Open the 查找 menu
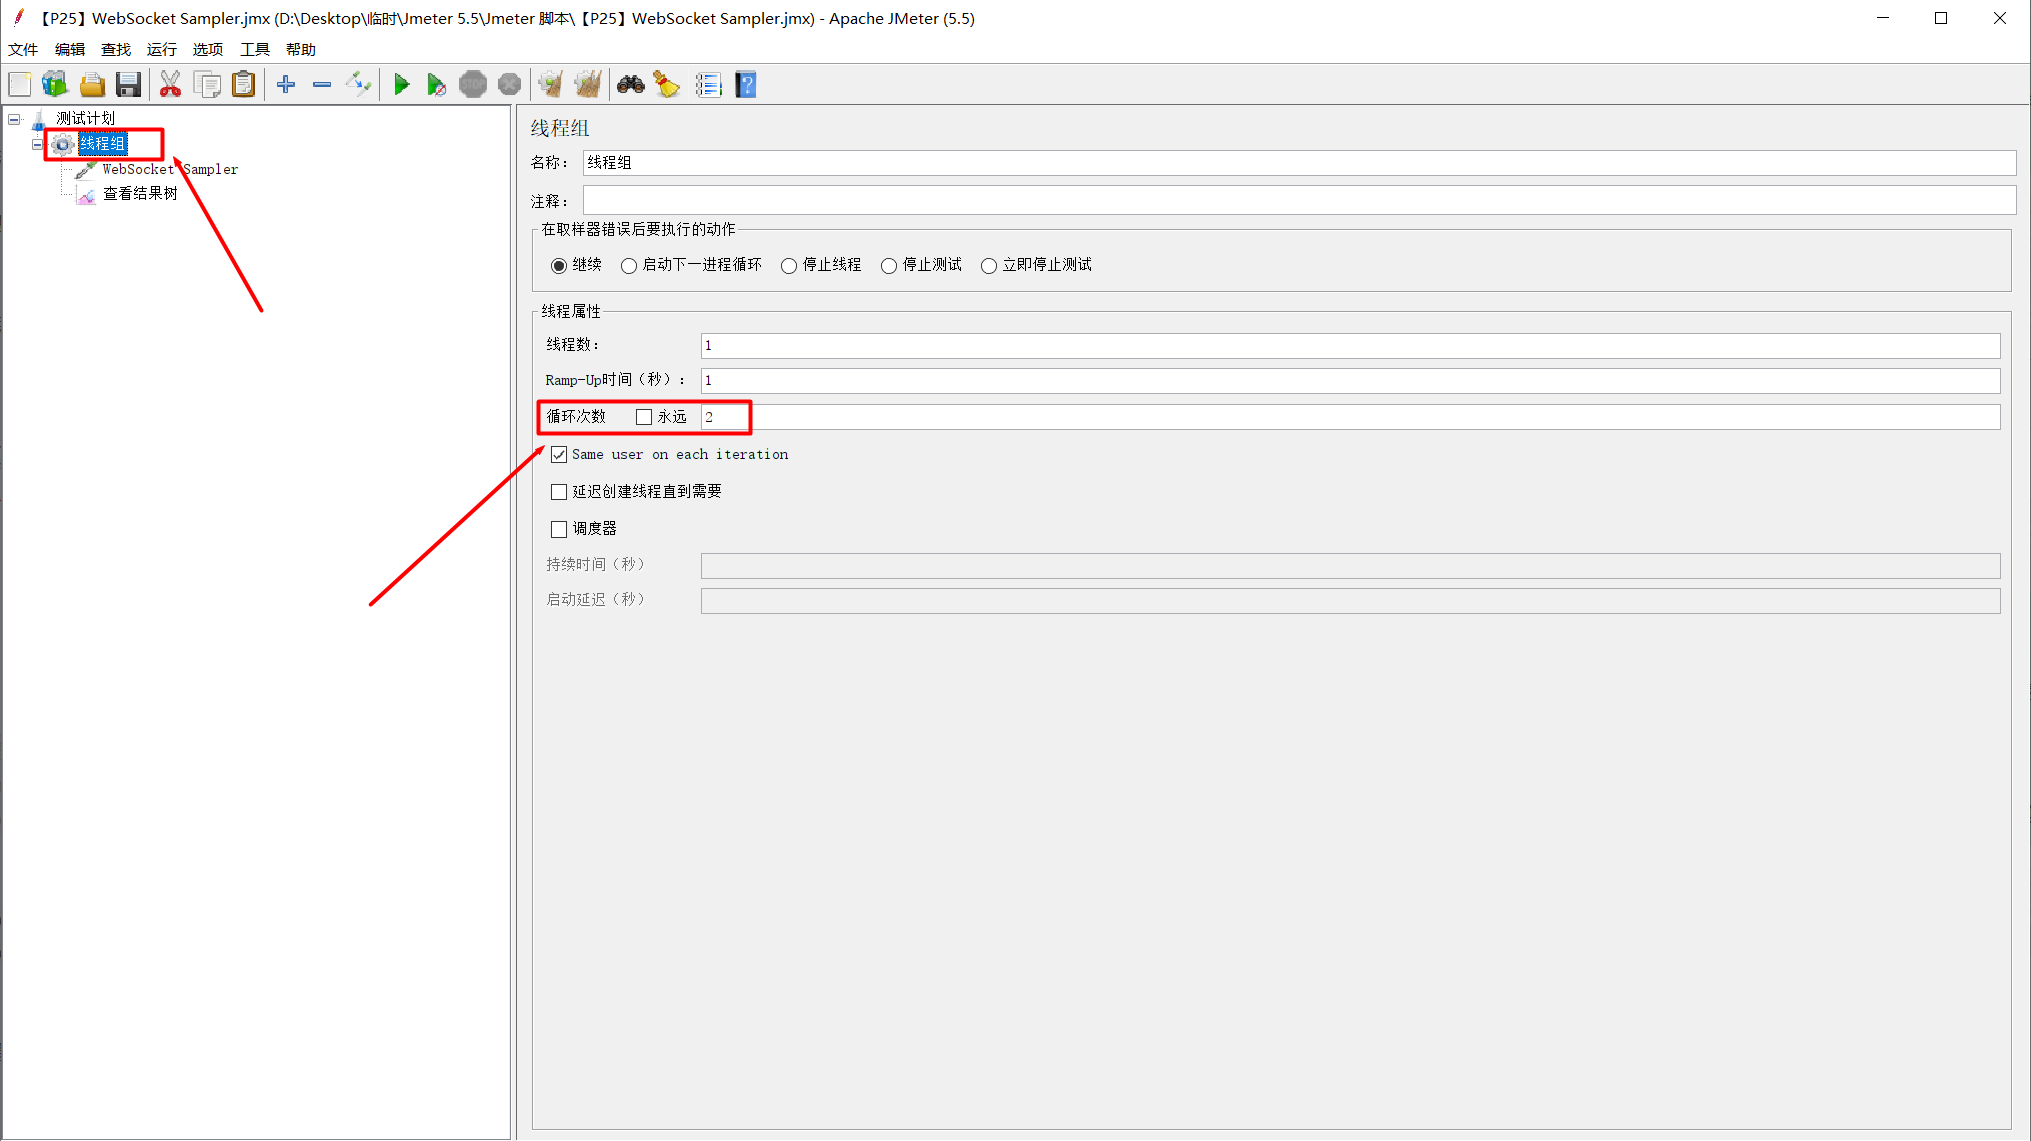 (116, 49)
